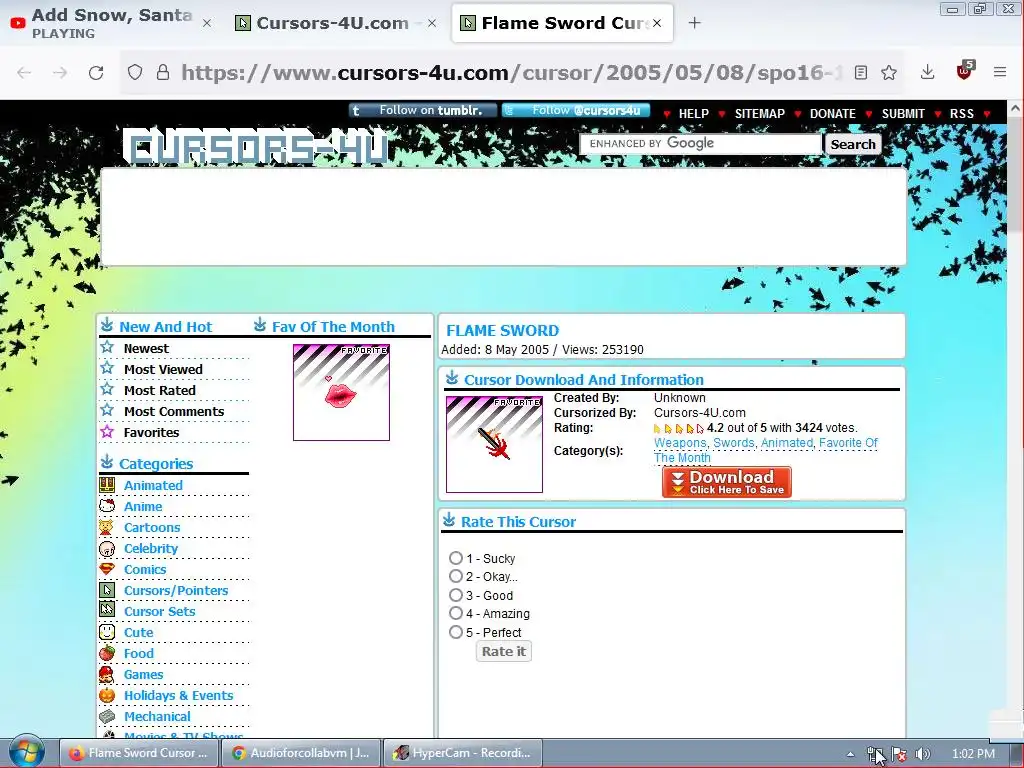The height and width of the screenshot is (768, 1024).
Task: Click the star icon beside Newest
Action: [107, 347]
